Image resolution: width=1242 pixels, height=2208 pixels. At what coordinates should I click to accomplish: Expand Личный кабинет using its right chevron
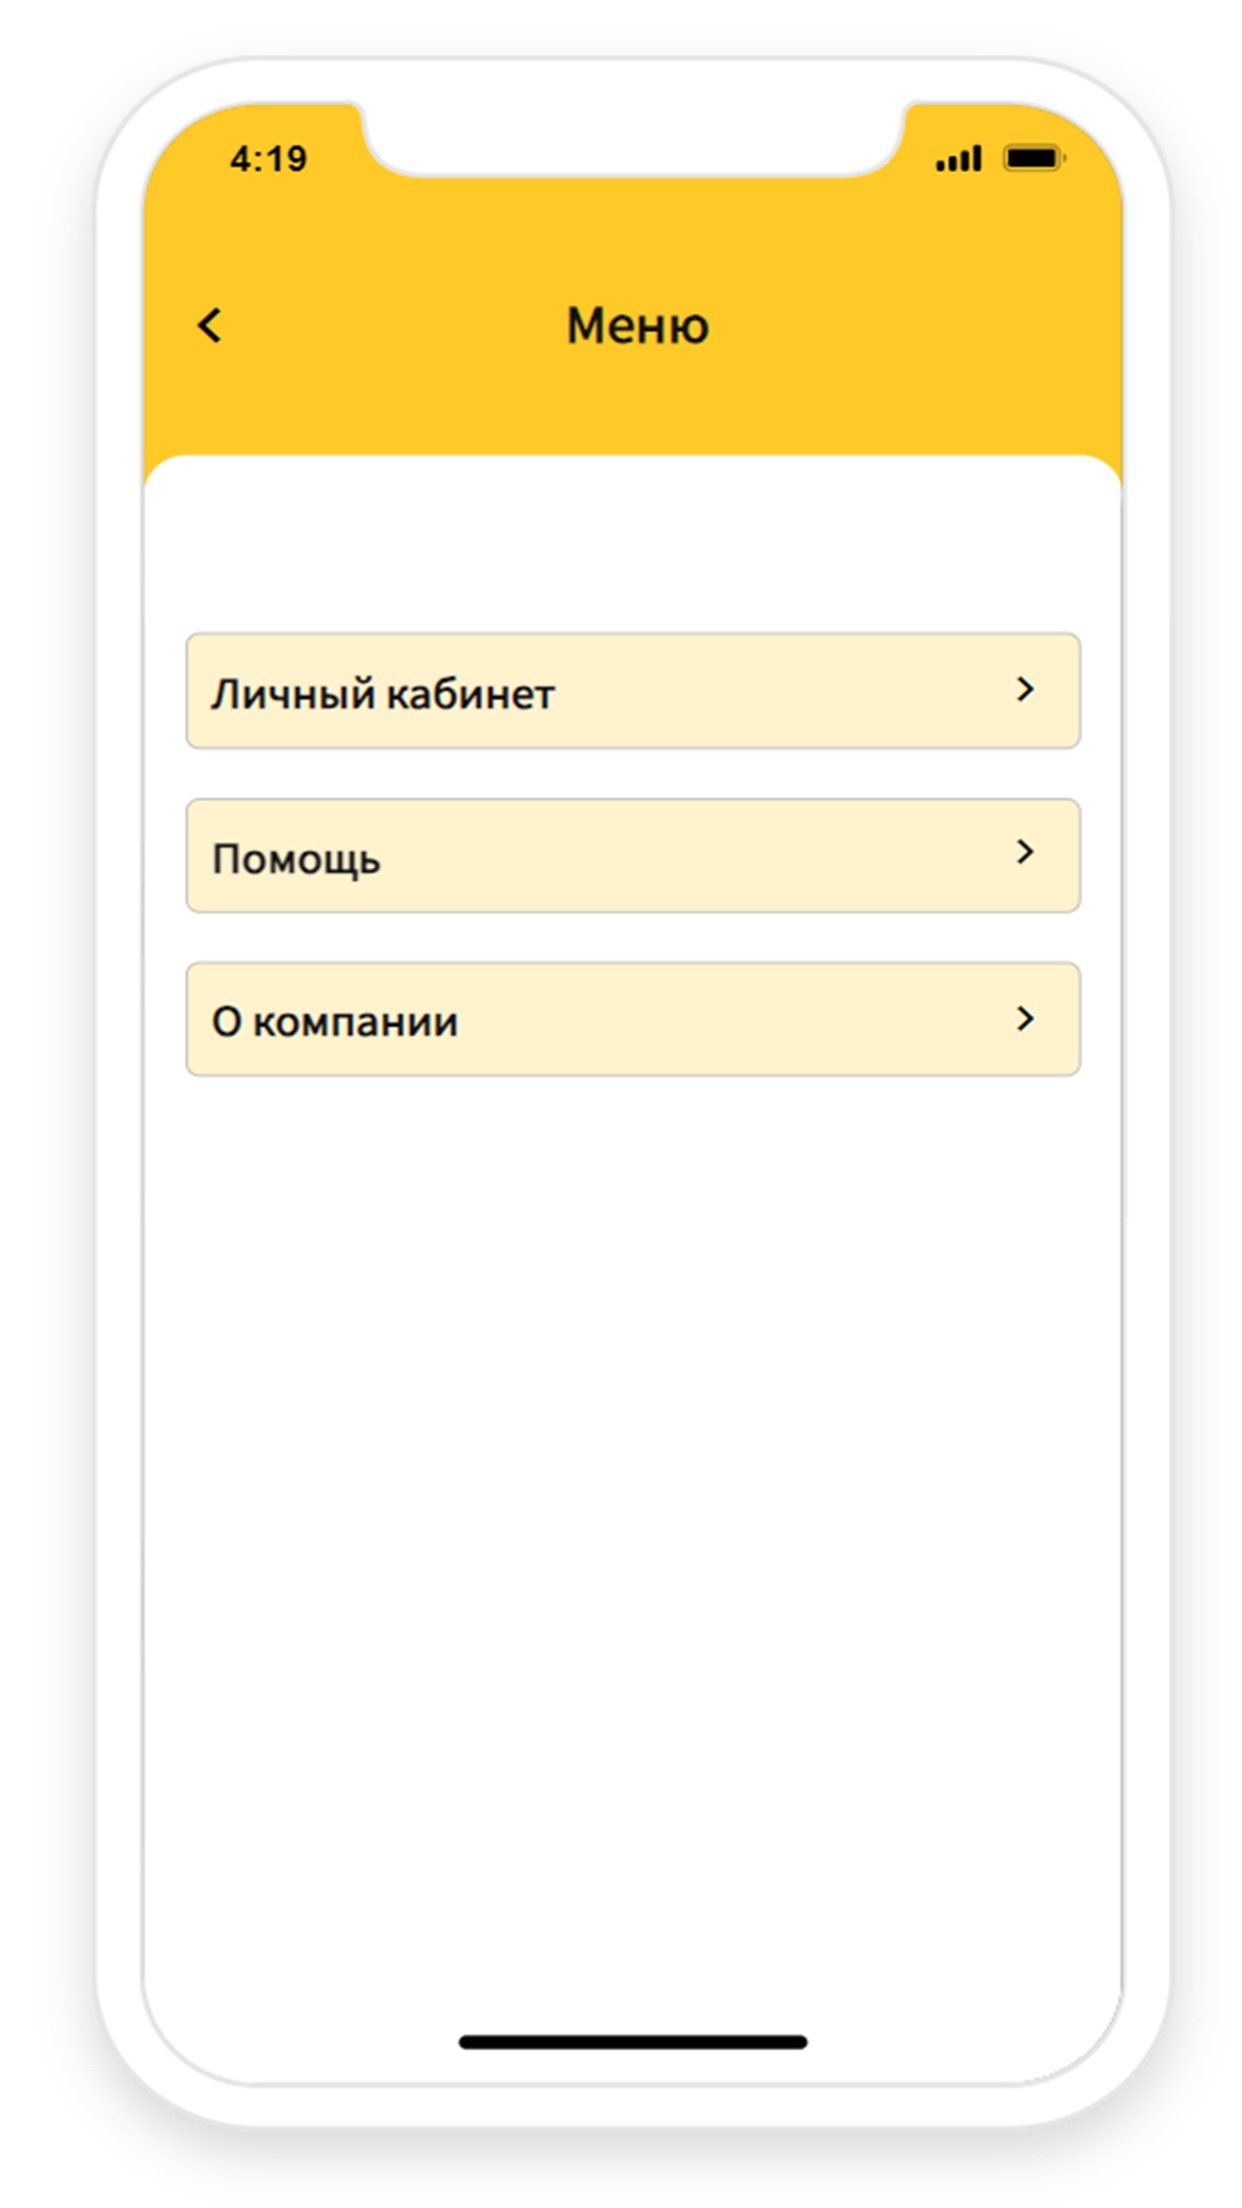click(1025, 689)
